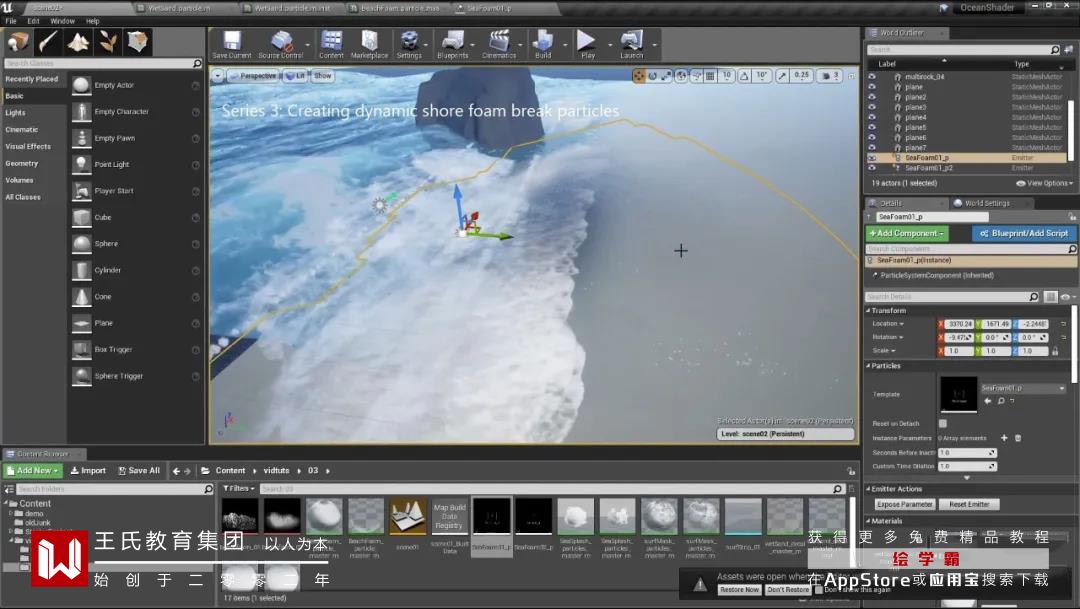Viewport: 1080px width, 609px height.
Task: Open the Edit menu
Action: (x=33, y=21)
